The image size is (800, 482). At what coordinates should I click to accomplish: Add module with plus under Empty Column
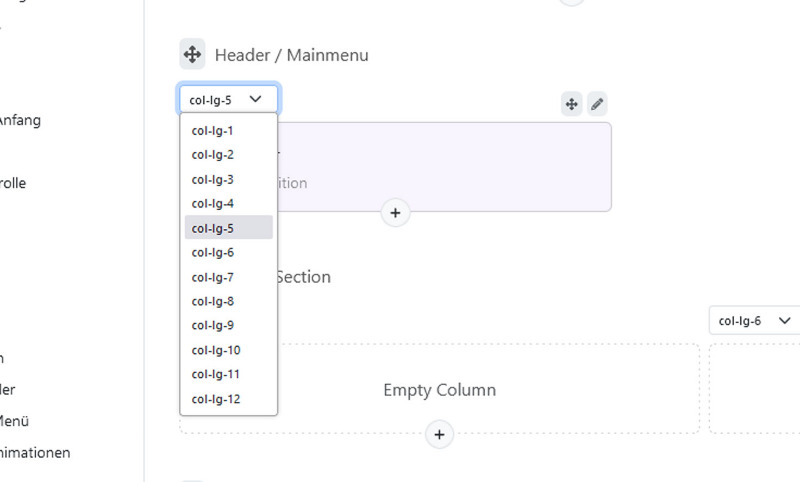point(439,435)
